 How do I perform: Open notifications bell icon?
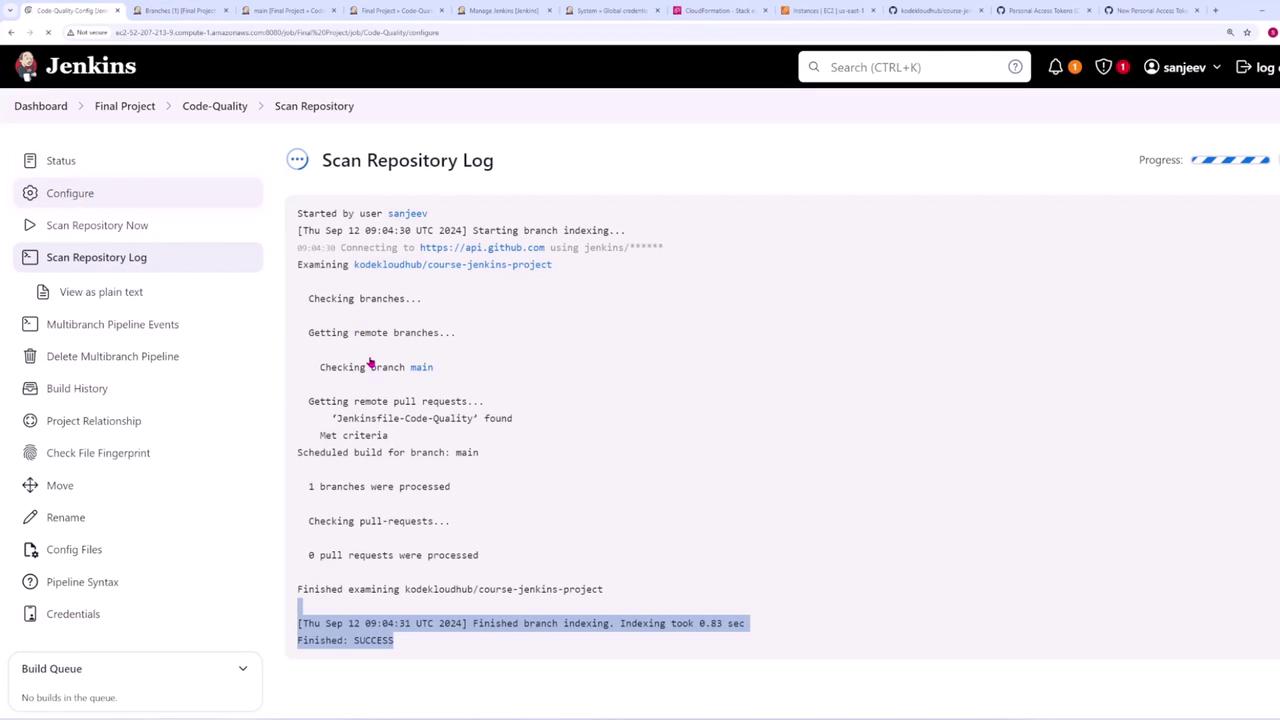pos(1055,67)
